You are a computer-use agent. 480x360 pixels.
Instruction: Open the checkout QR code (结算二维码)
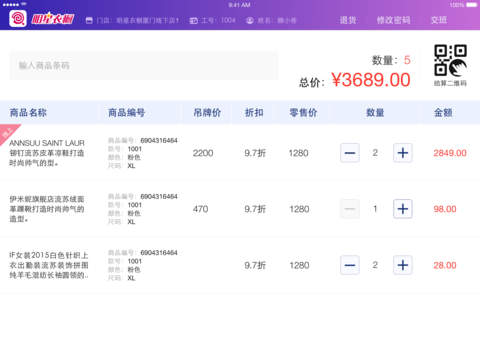pyautogui.click(x=450, y=65)
